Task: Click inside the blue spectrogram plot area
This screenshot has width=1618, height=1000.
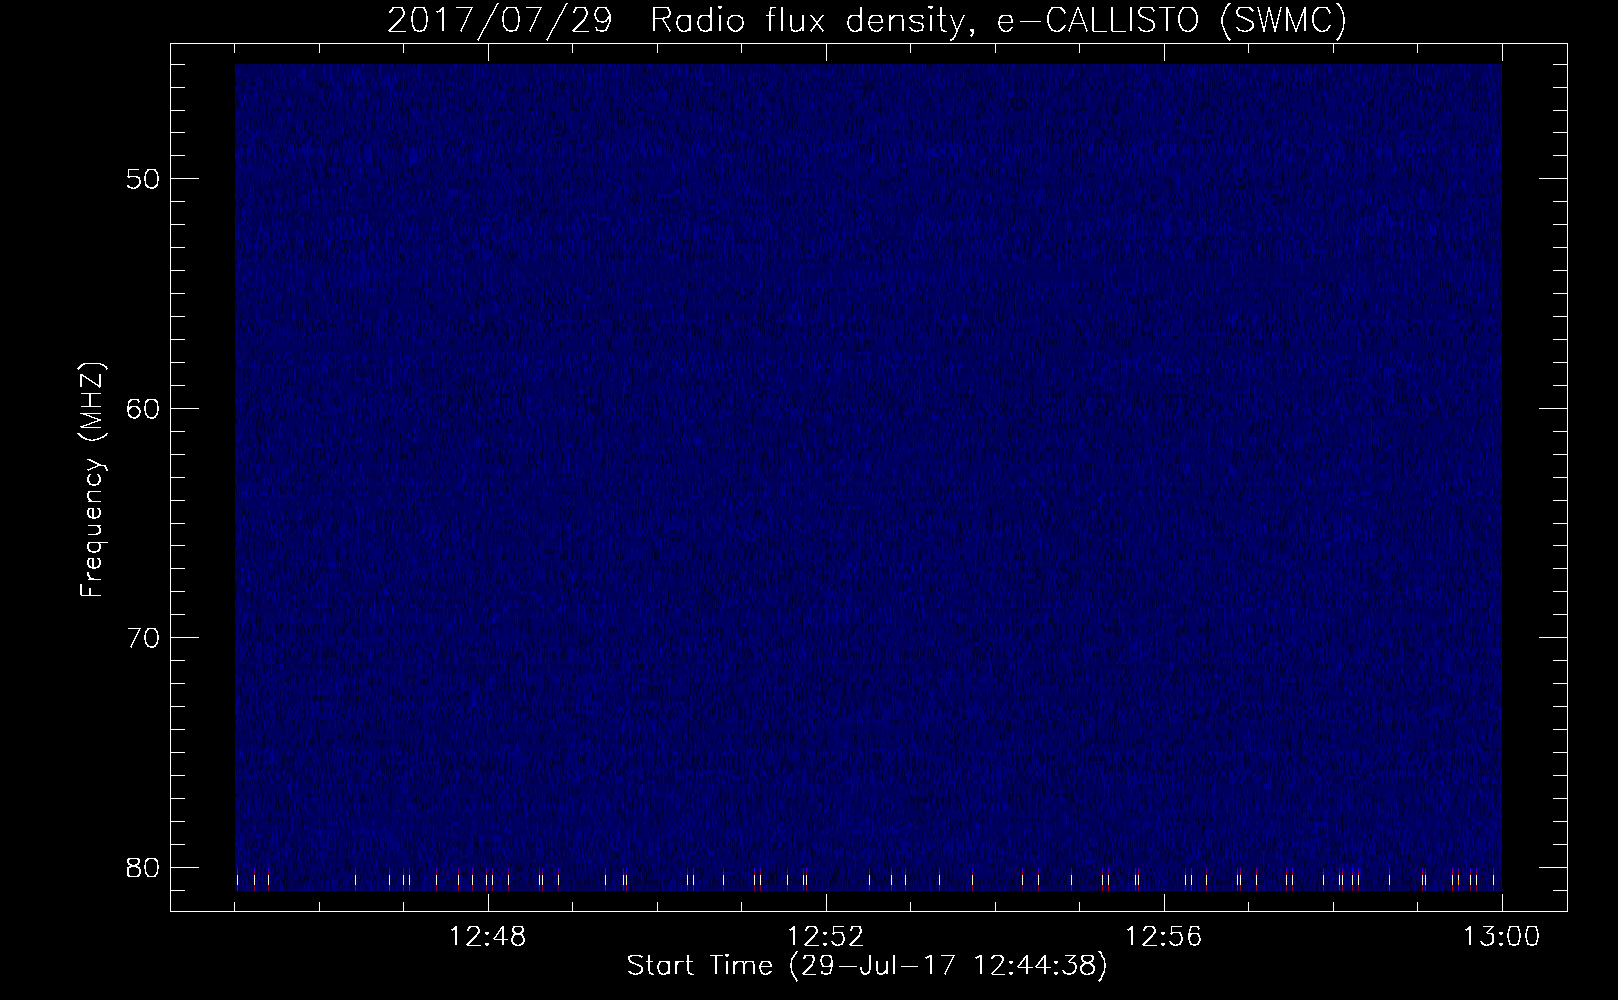Action: pyautogui.click(x=868, y=478)
